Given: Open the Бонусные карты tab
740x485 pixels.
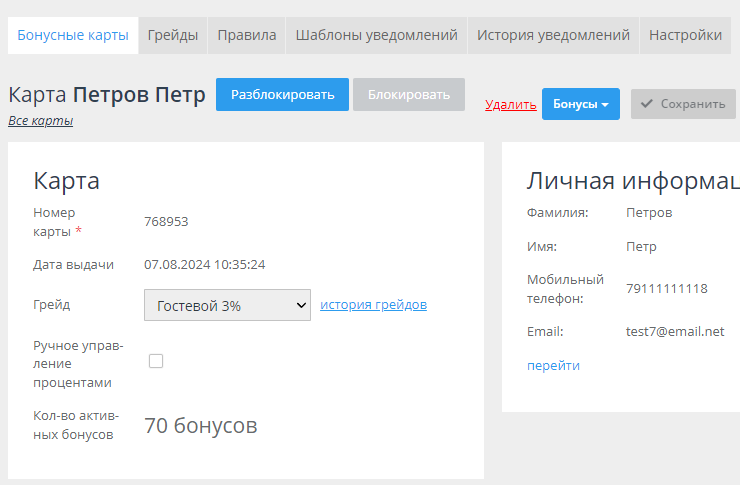Looking at the screenshot, I should click(x=73, y=35).
